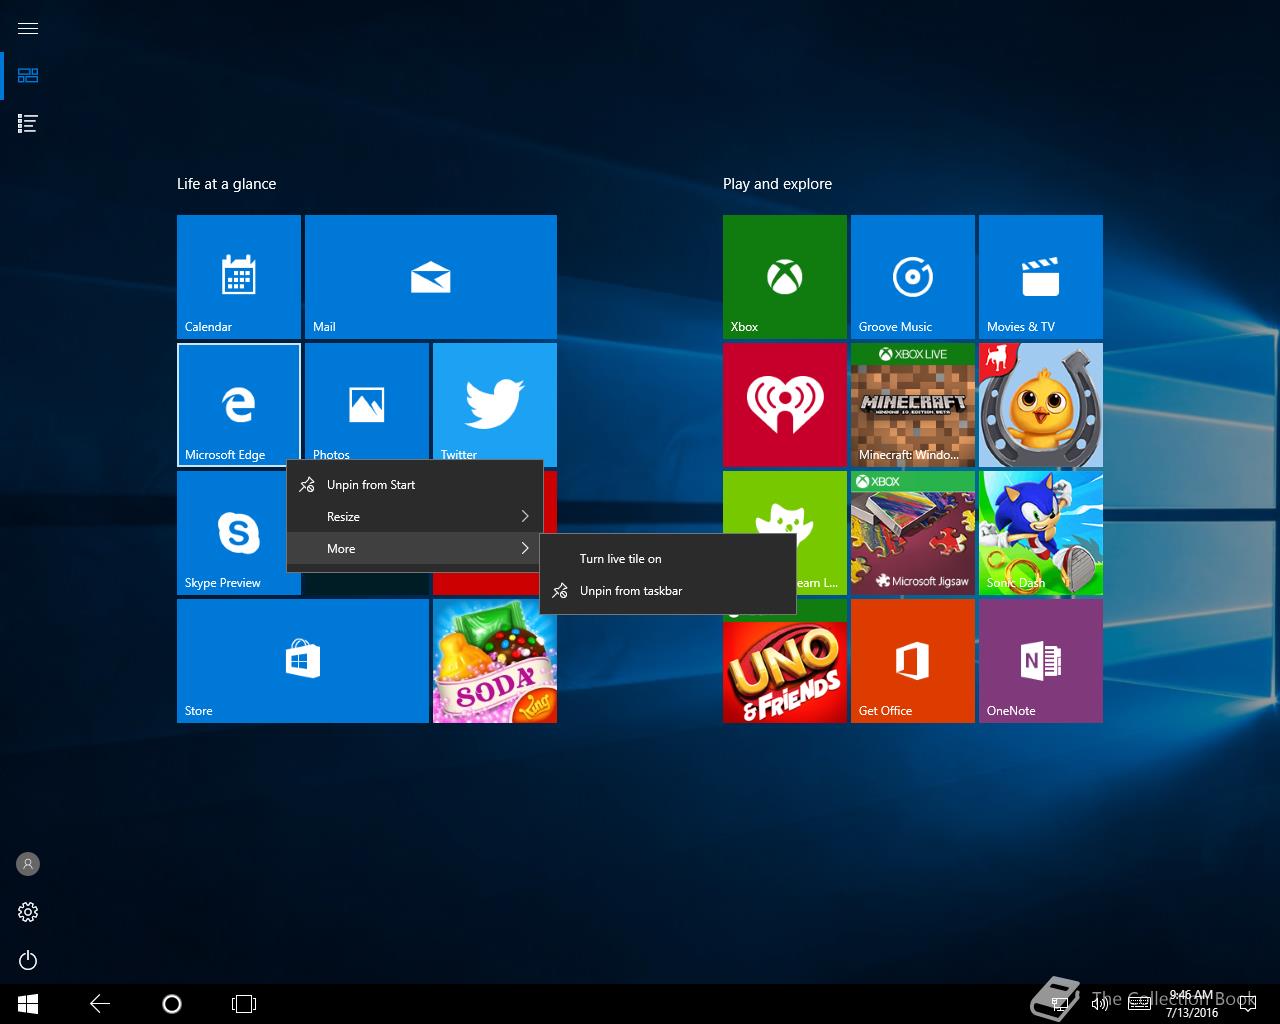Expand the hamburger navigation menu

(28, 28)
